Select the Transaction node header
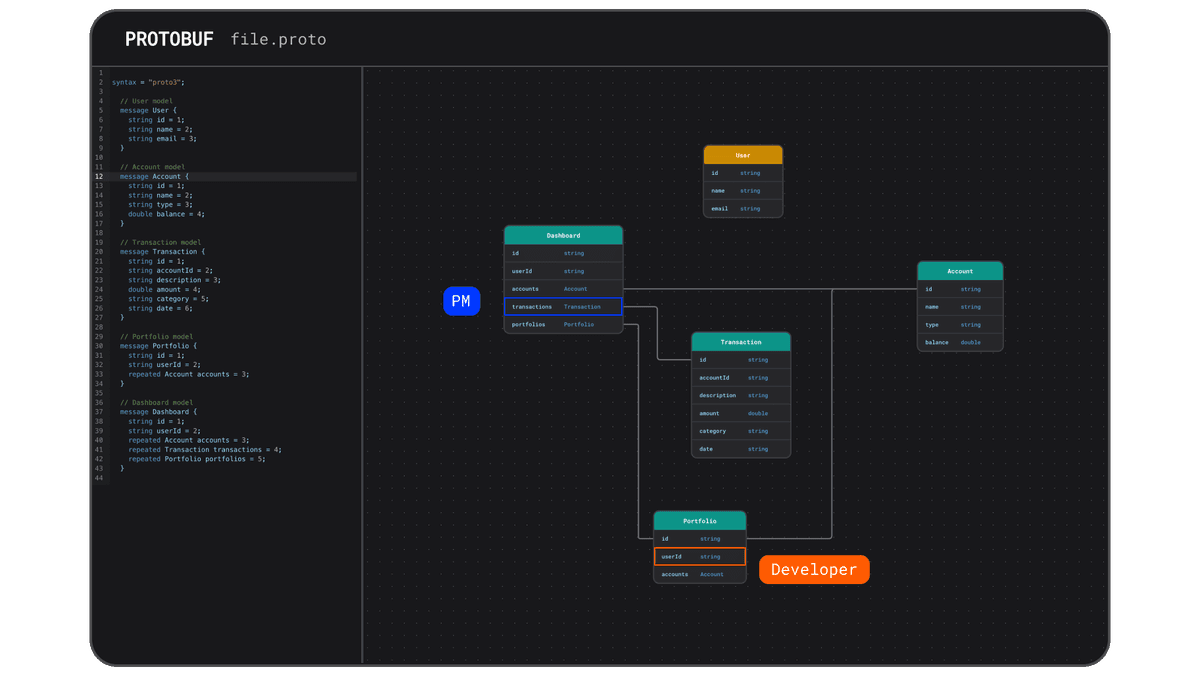Viewport: 1200px width, 676px height. 740,341
